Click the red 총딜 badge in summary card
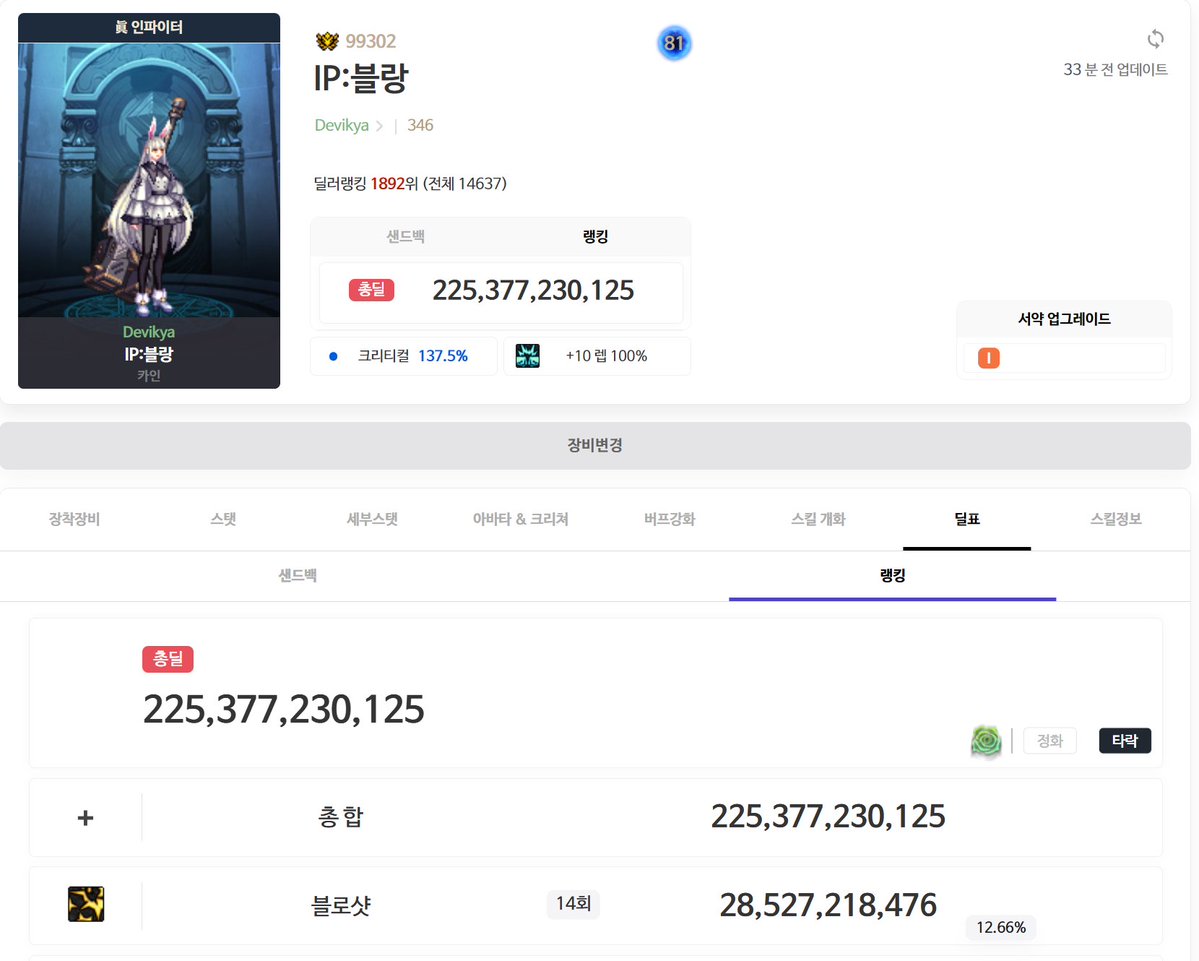The height and width of the screenshot is (961, 1199). (x=372, y=290)
